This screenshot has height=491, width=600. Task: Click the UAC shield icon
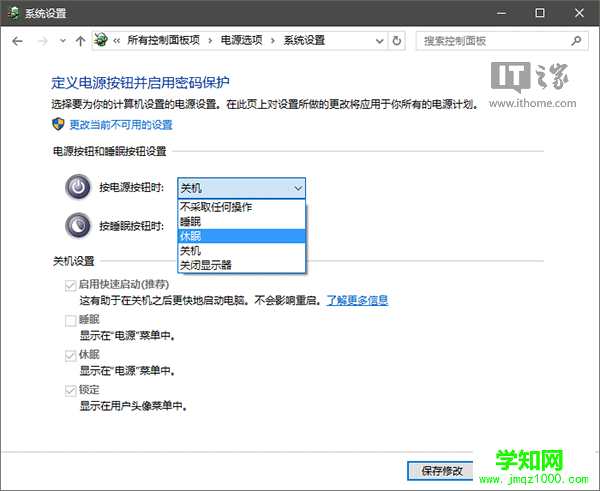tap(58, 124)
